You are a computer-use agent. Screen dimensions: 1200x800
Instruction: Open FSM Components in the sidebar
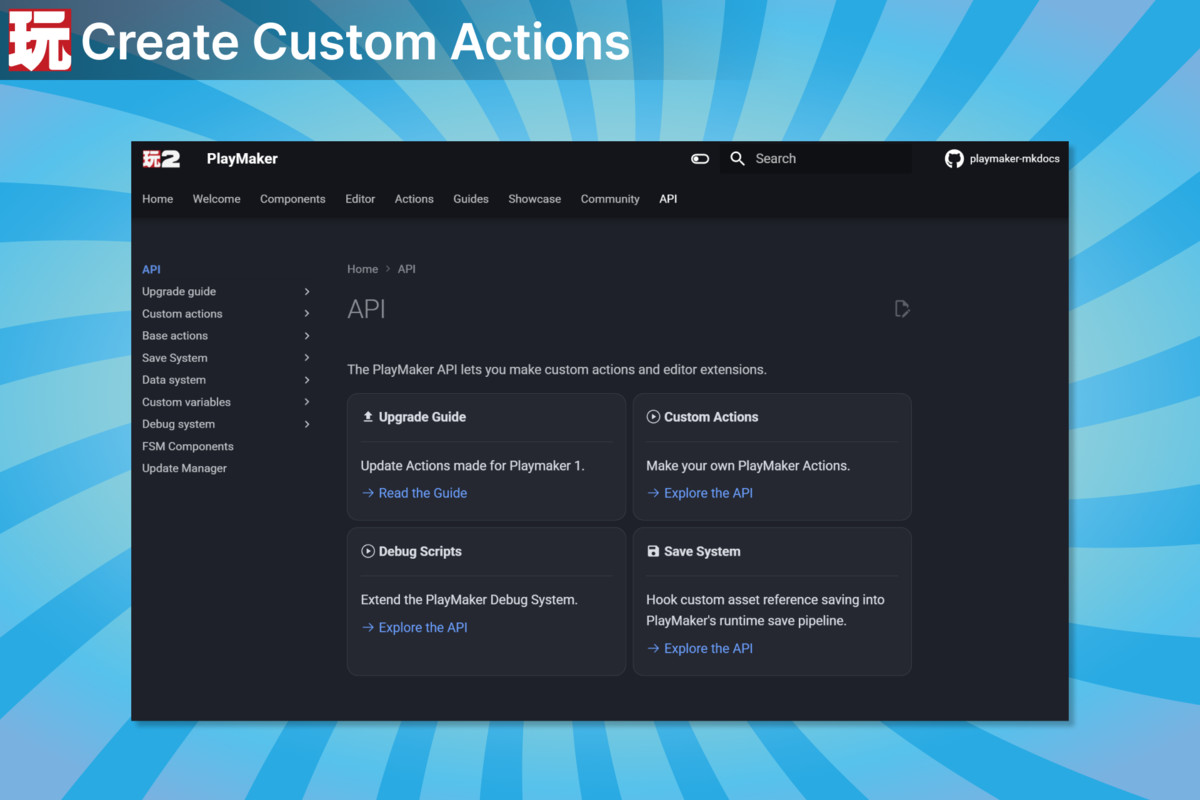pos(188,446)
